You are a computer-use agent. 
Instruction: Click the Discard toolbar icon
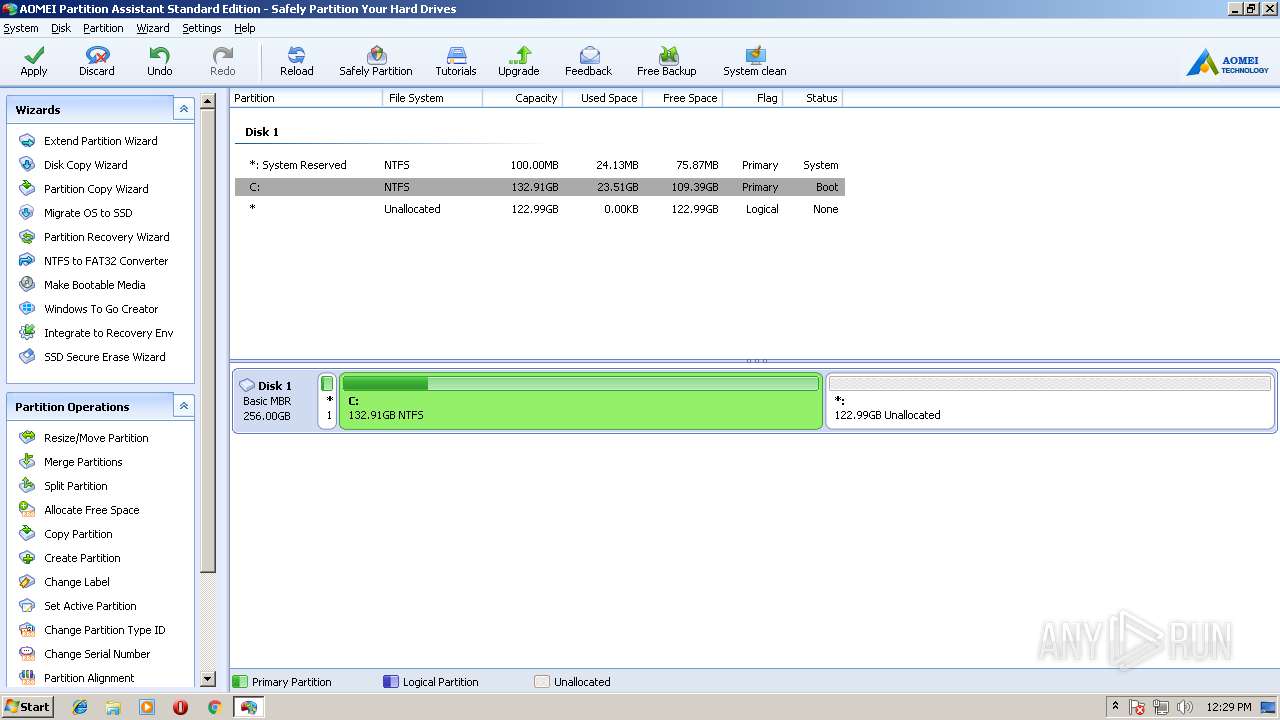click(97, 55)
